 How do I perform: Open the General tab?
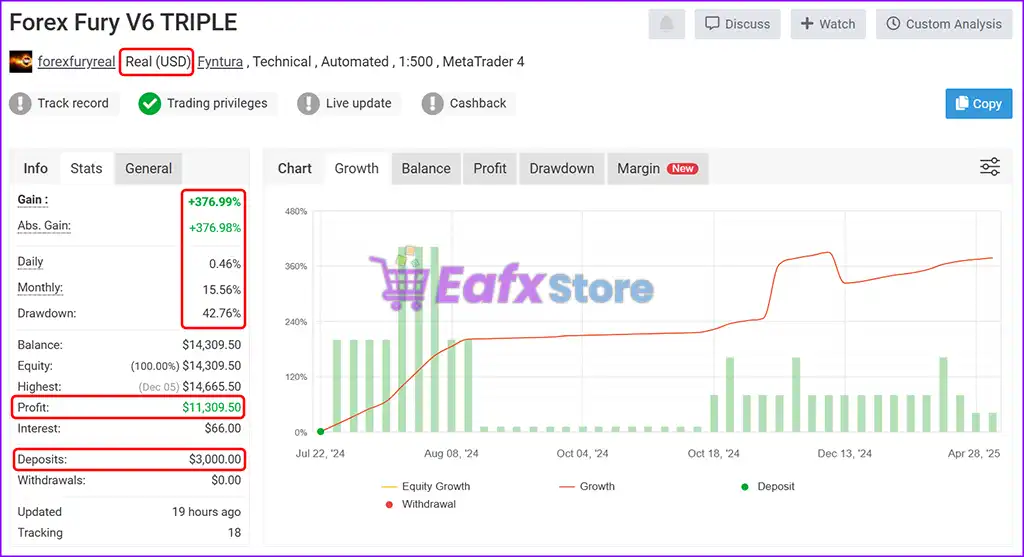tap(148, 168)
